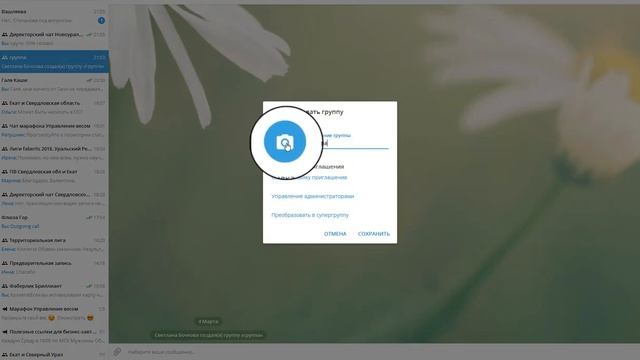Click the service message about group creation
This screenshot has height=360, width=640.
(209, 335)
